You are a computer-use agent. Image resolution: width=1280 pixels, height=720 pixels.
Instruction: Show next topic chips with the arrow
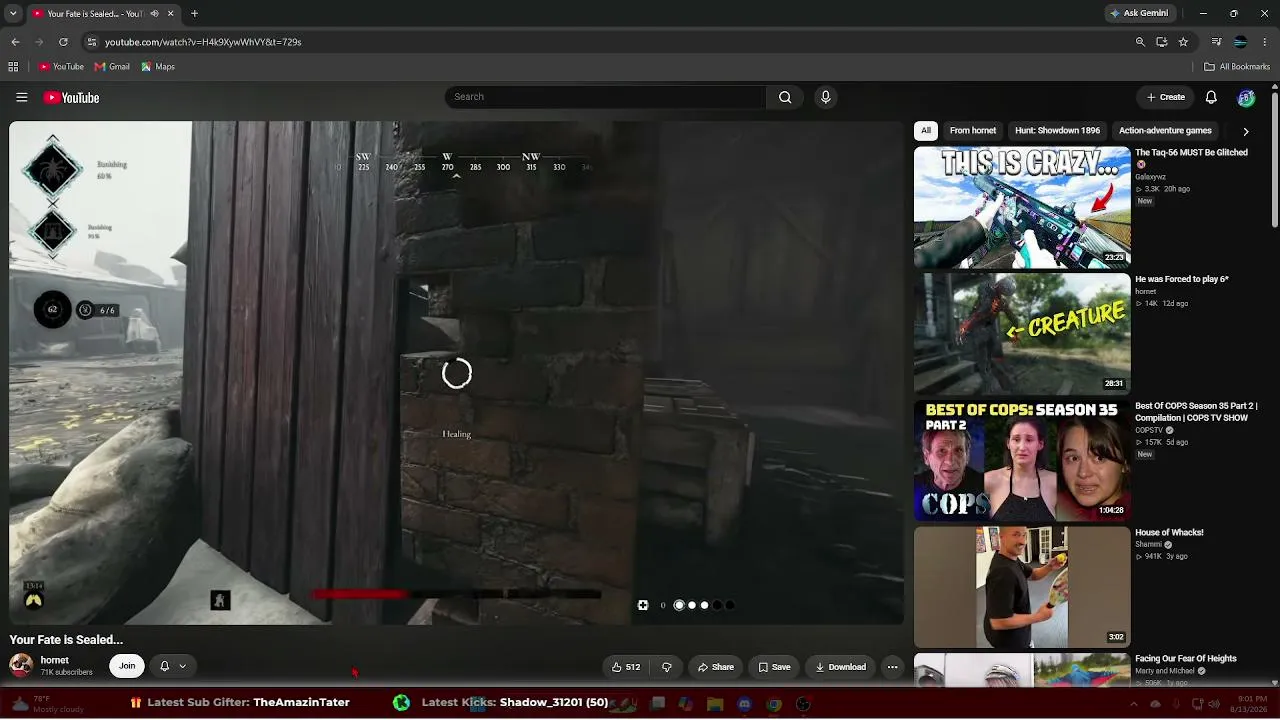click(1245, 131)
